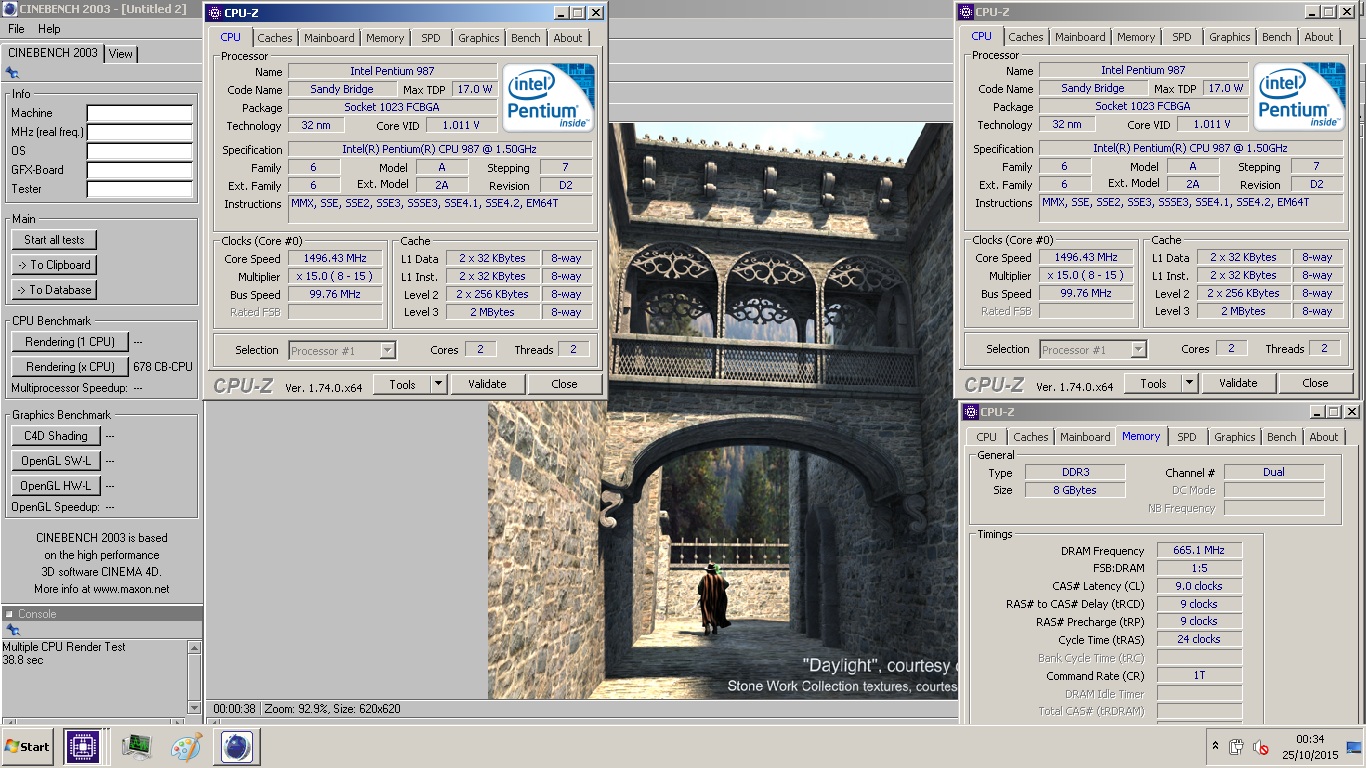Click the Intel Pentium logo in left CPU-Z window
This screenshot has height=768, width=1366.
(x=548, y=97)
